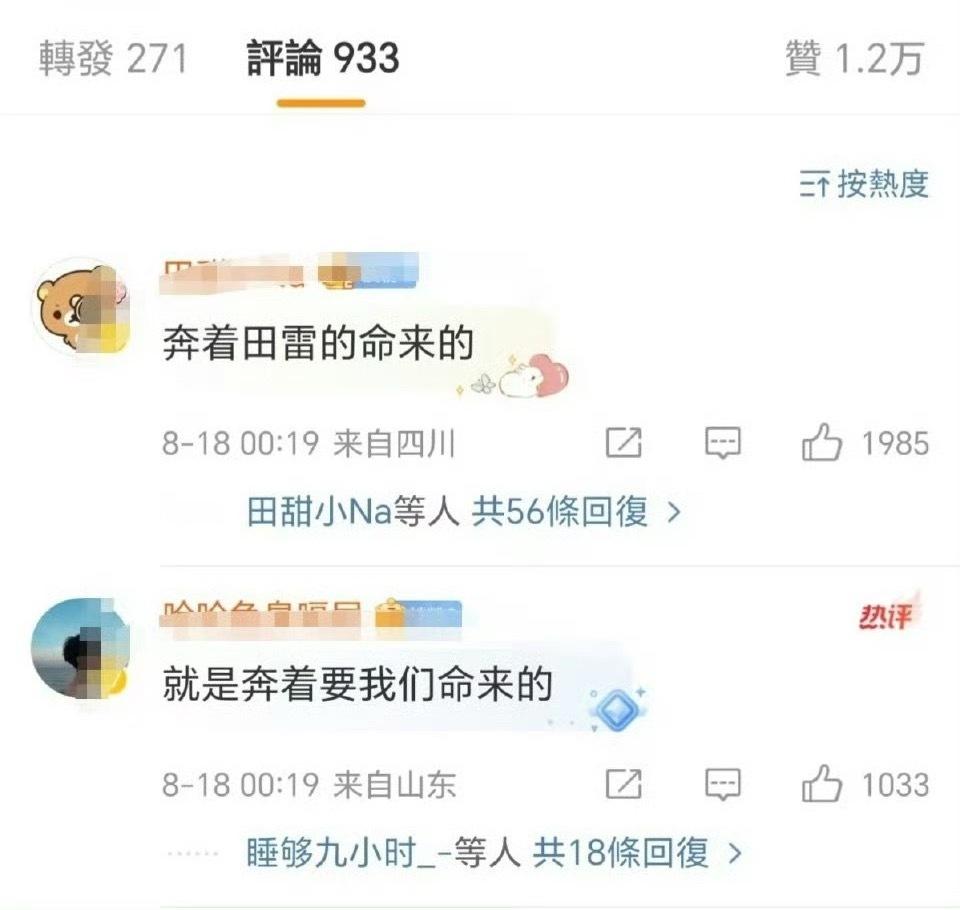Tap comment text 就是奔着要我们命来的
Screen dimensions: 960x910
pyautogui.click(x=358, y=684)
